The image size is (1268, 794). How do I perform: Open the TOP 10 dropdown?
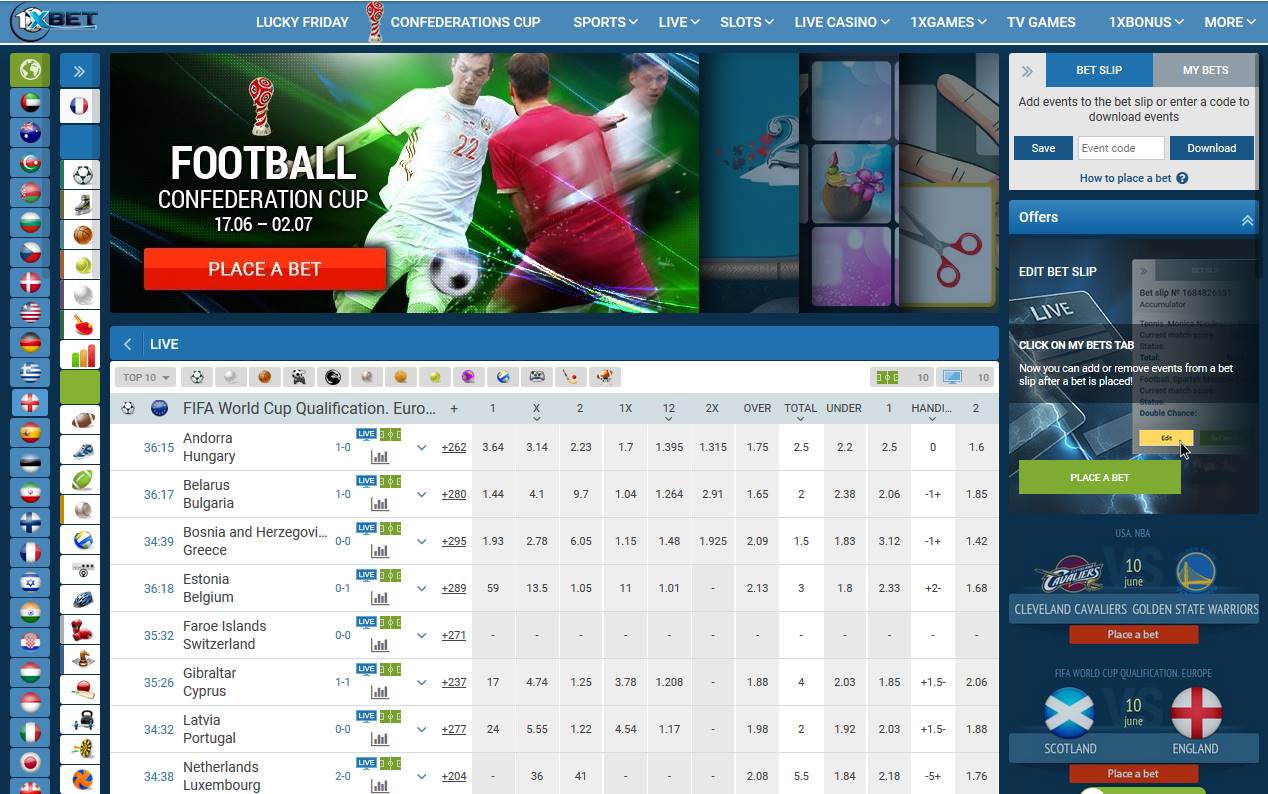coord(146,377)
